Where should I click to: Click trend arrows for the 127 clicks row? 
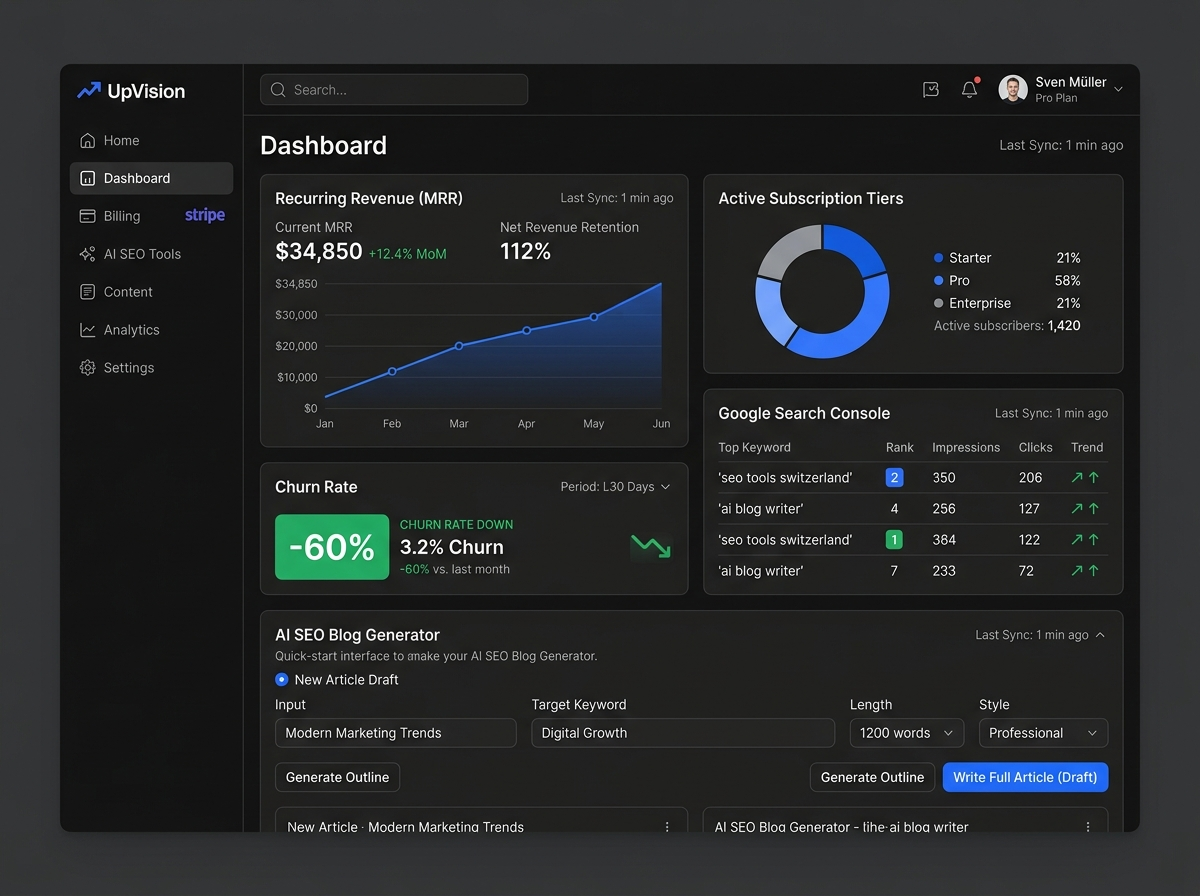point(1085,509)
